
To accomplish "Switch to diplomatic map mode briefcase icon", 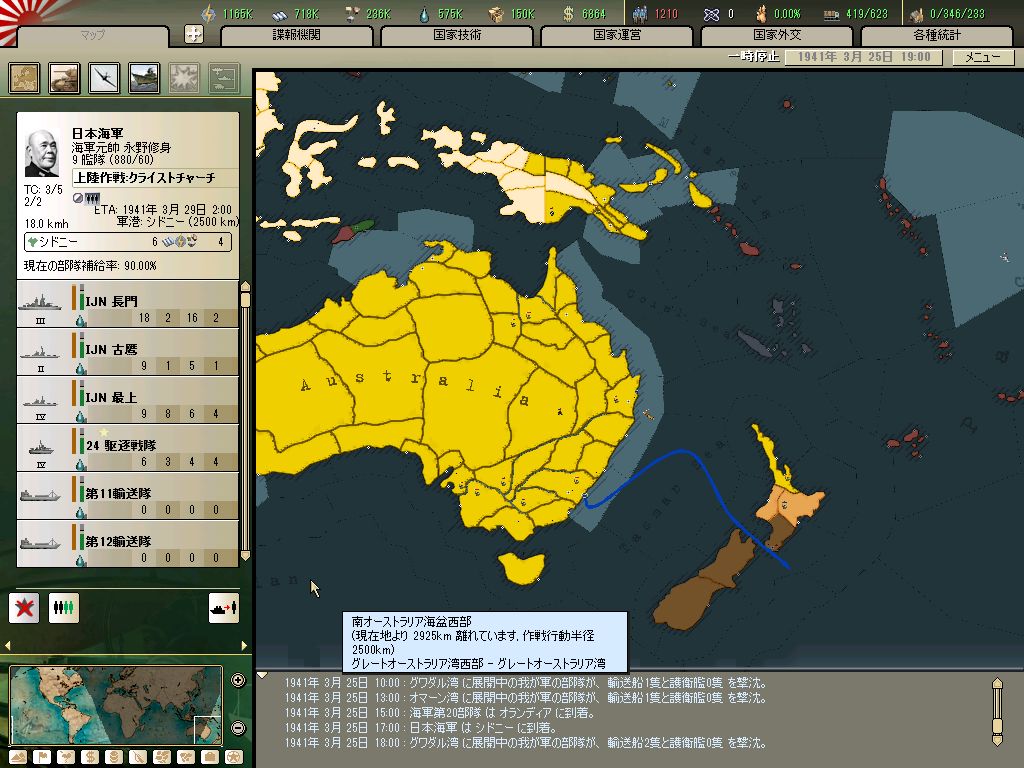I will [210, 757].
